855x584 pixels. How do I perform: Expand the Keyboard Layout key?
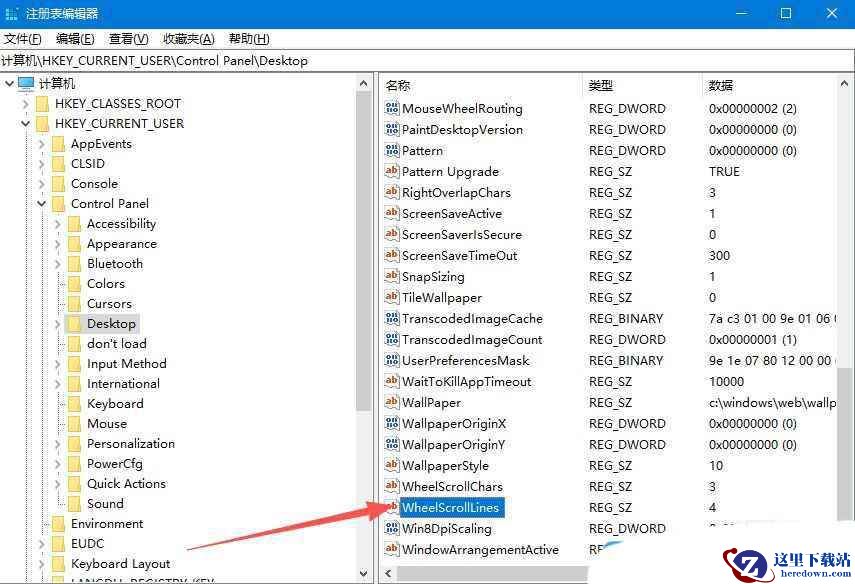click(41, 564)
